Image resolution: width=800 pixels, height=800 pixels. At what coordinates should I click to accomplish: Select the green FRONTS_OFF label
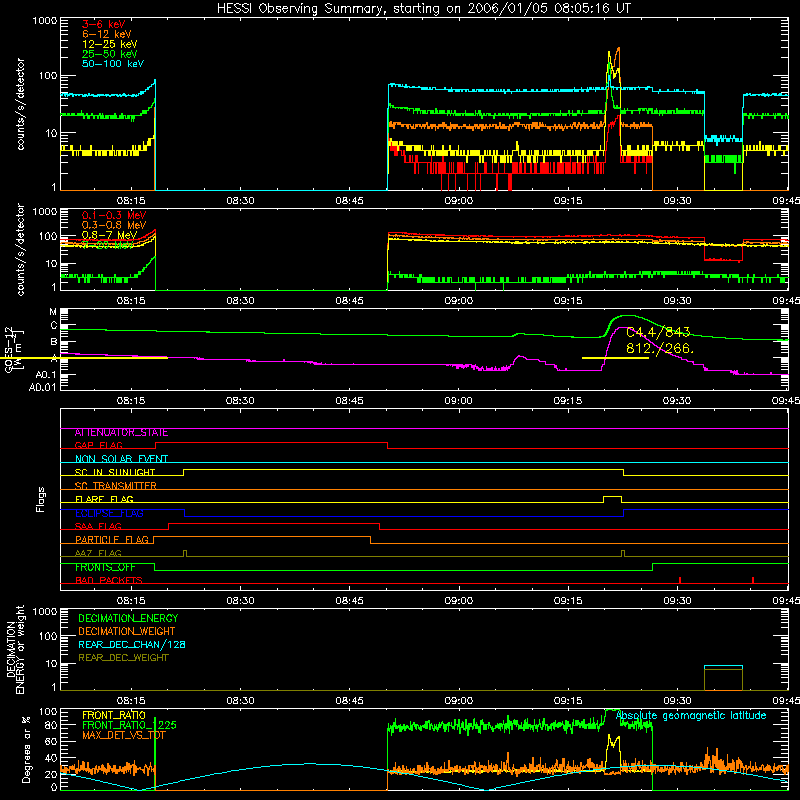pyautogui.click(x=105, y=567)
